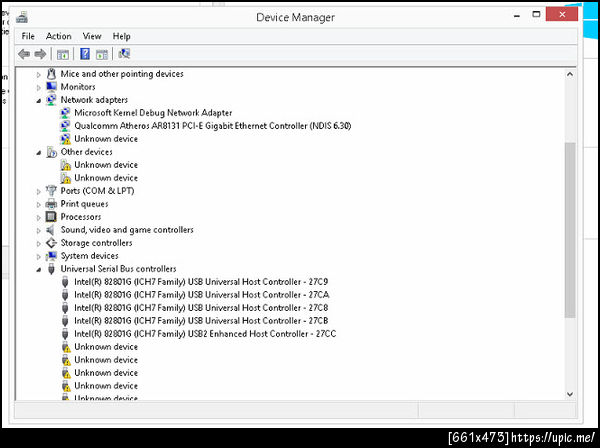
Task: Click the Microsoft Kernel Debug Network Adapter icon
Action: tap(65, 112)
